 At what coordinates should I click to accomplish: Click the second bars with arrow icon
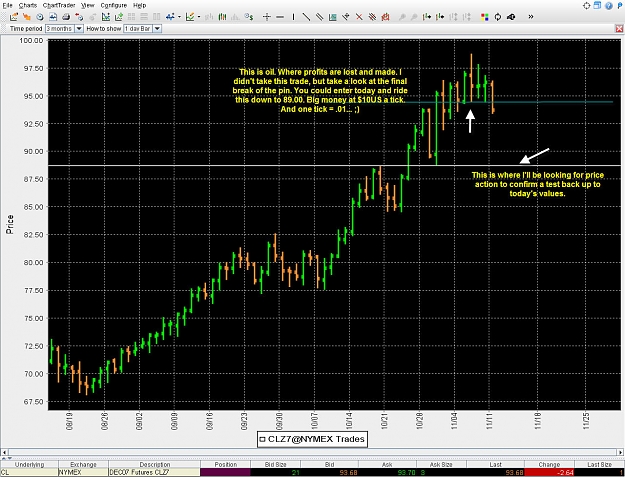[440, 17]
